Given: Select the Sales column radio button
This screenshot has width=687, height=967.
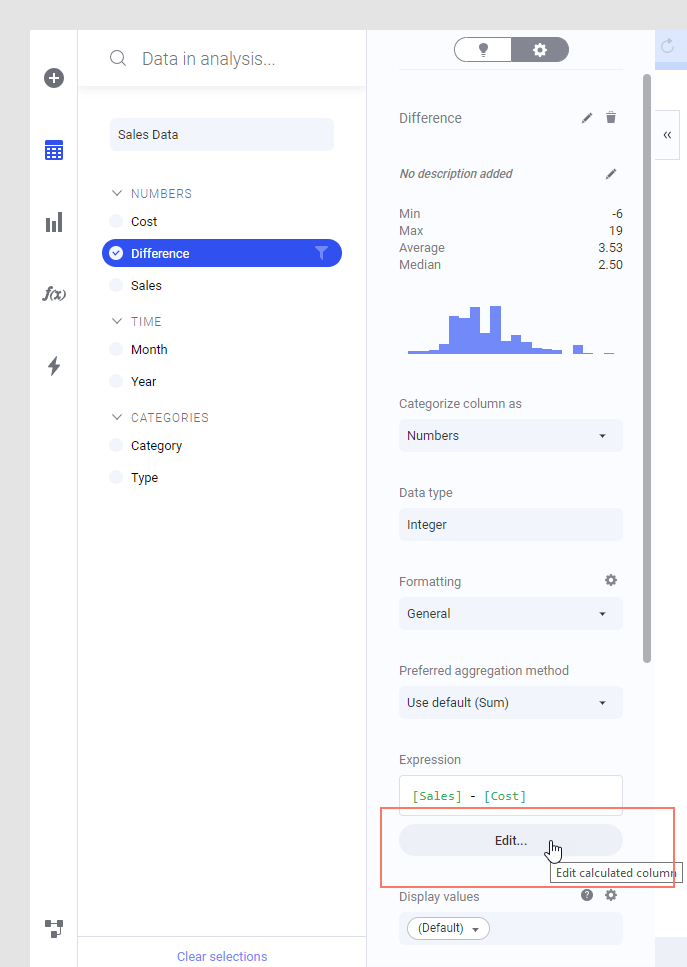Looking at the screenshot, I should point(116,286).
